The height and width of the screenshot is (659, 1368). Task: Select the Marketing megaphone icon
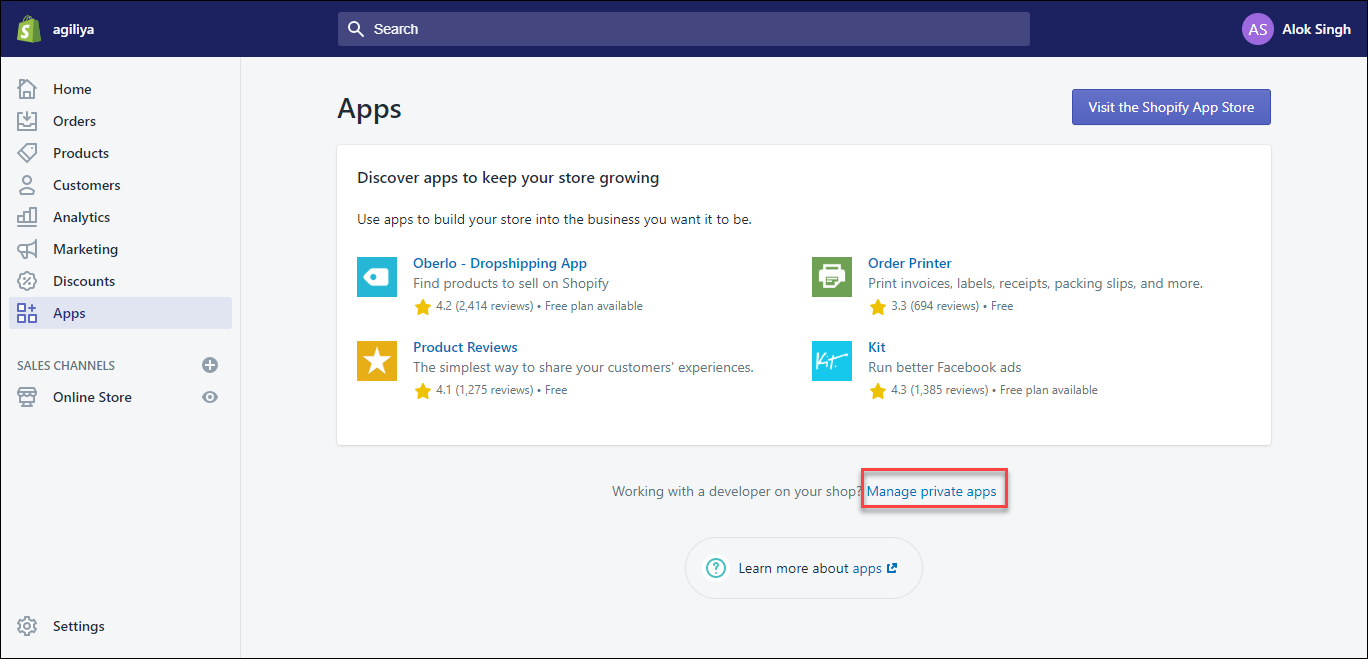click(28, 248)
